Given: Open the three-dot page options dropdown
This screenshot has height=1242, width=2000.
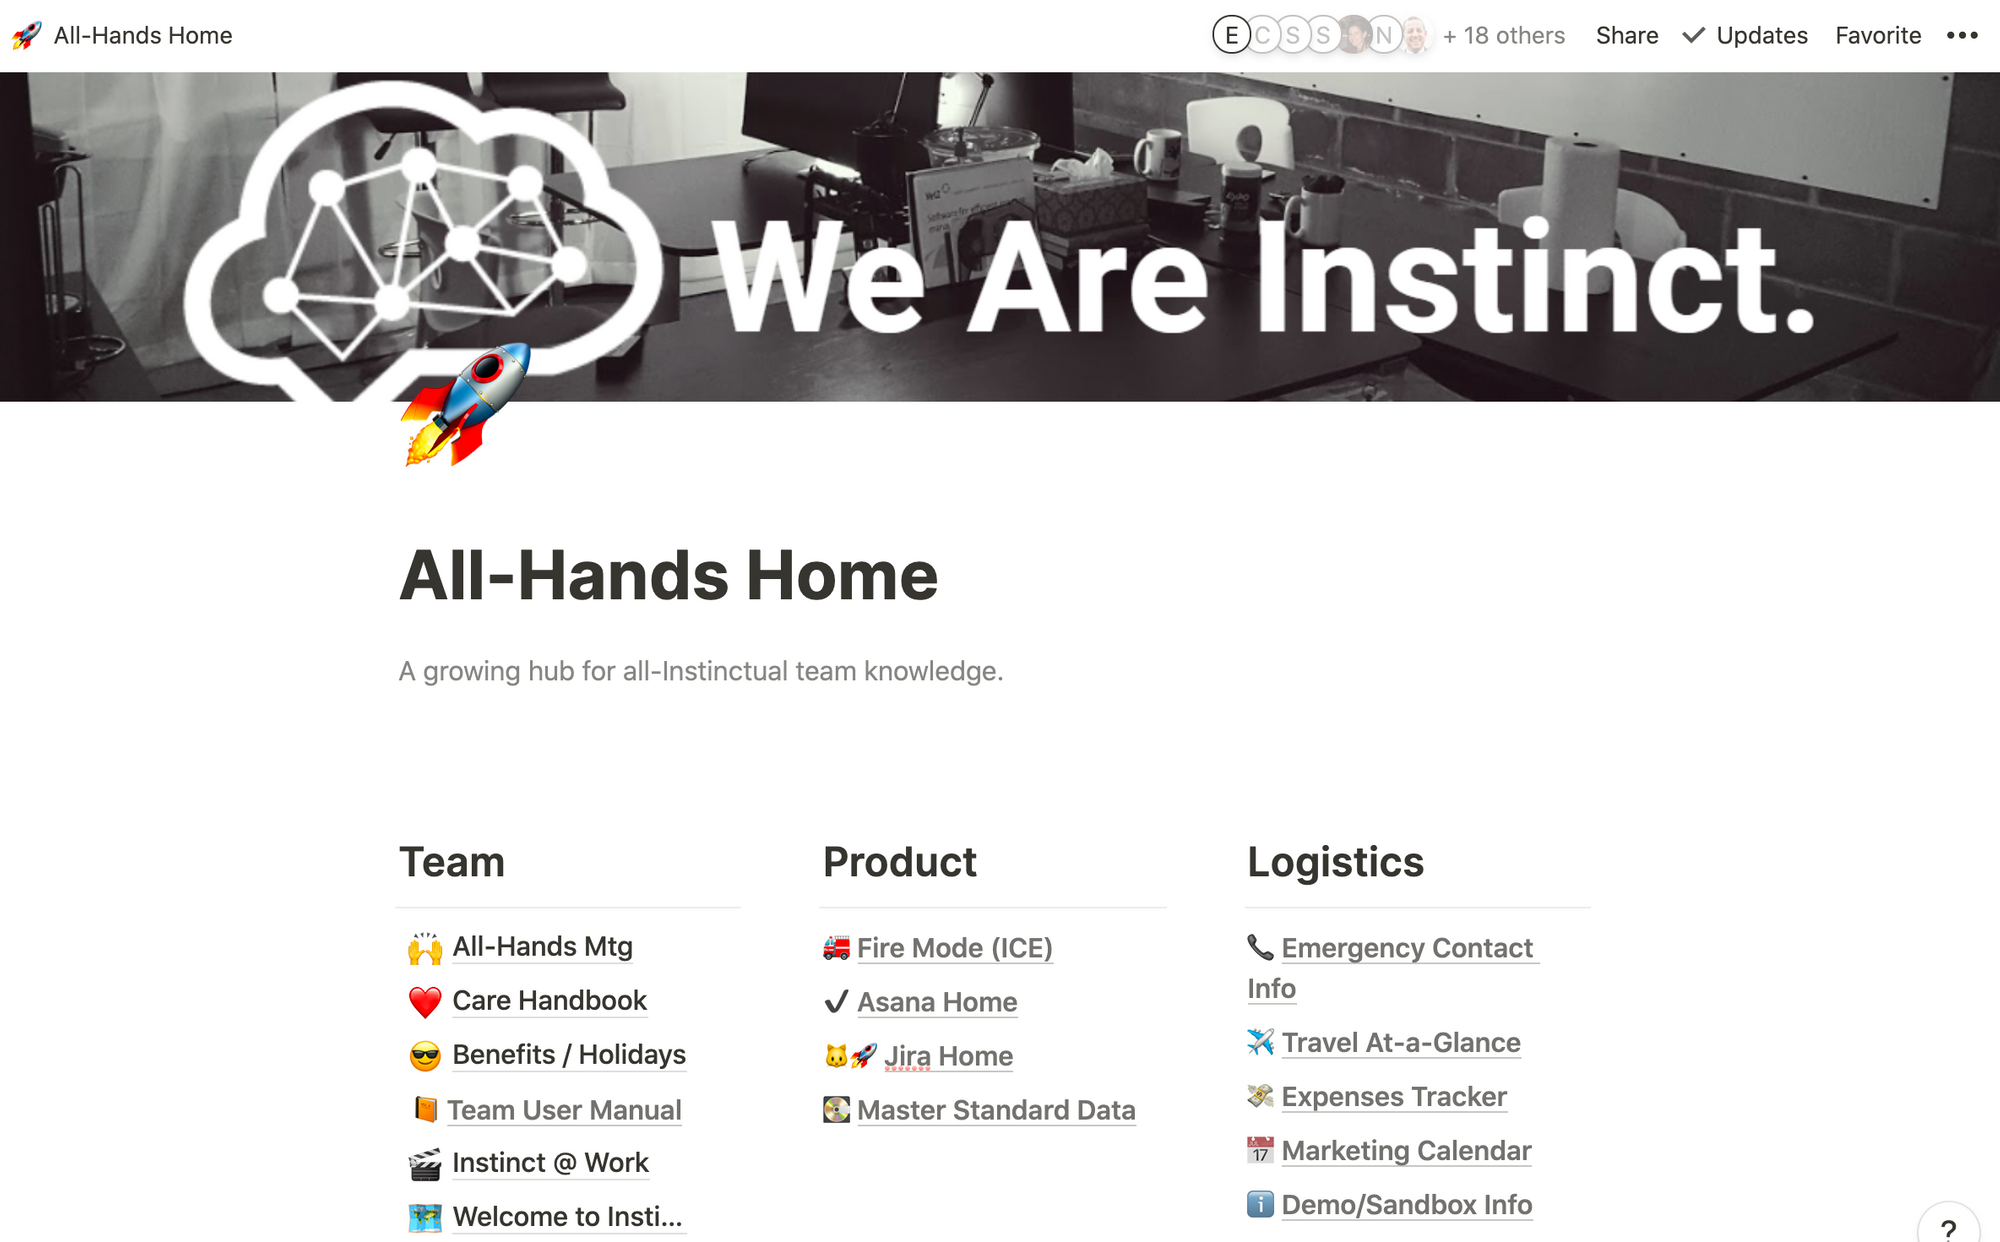Looking at the screenshot, I should (x=1963, y=36).
